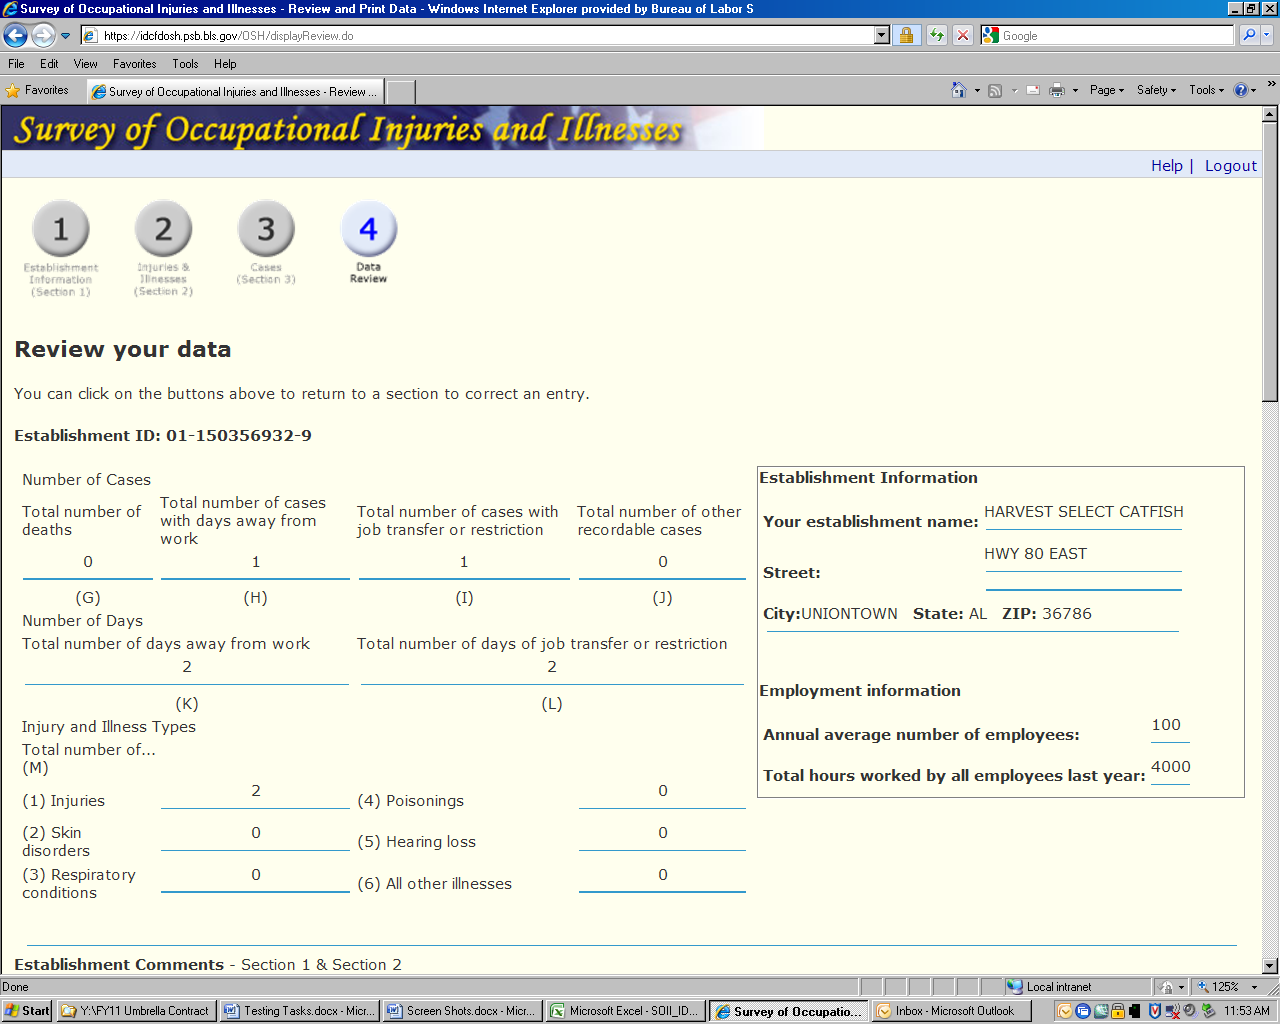The width and height of the screenshot is (1280, 1024).
Task: Open the Page dropdown menu
Action: (1107, 90)
